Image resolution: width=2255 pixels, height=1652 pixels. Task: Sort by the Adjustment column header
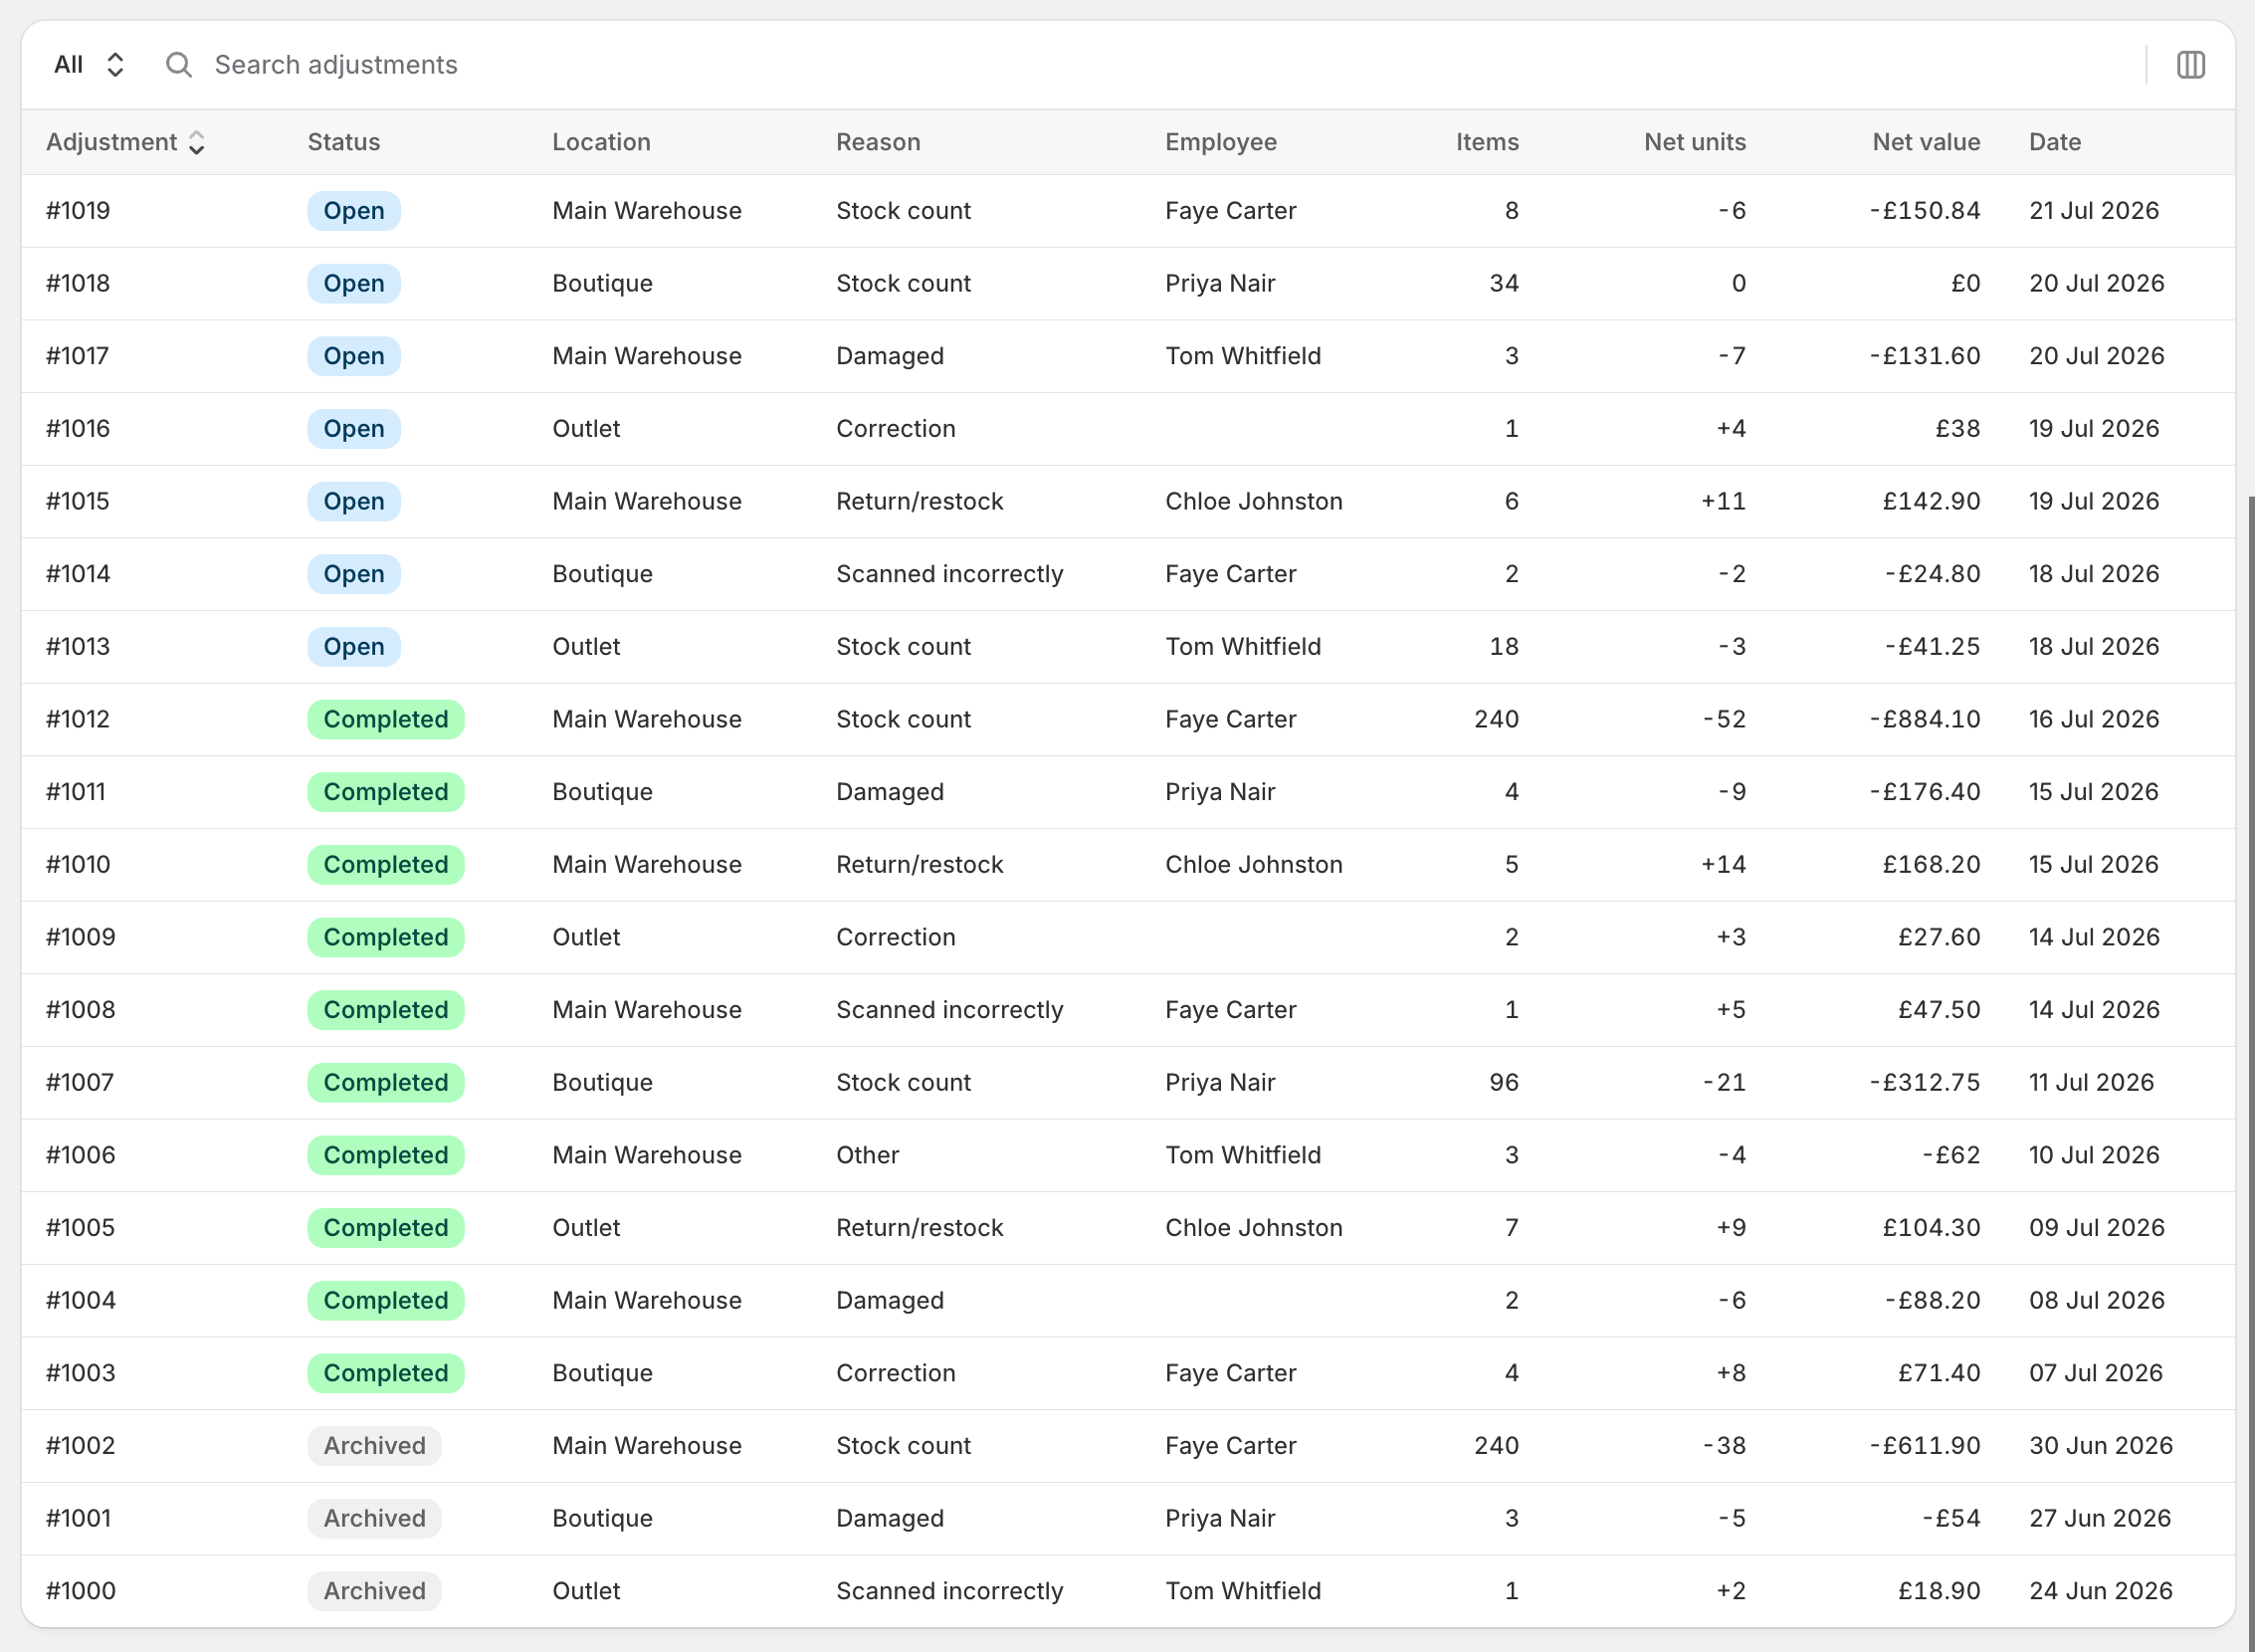[x=126, y=142]
